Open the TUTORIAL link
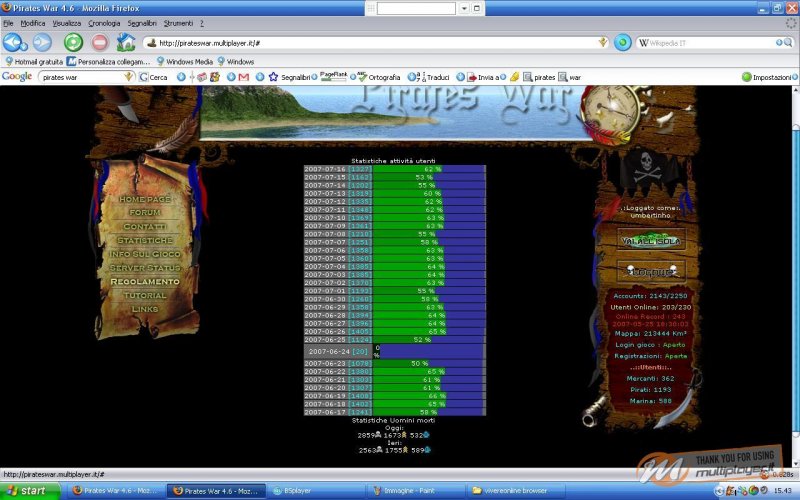The image size is (800, 500). coord(145,295)
